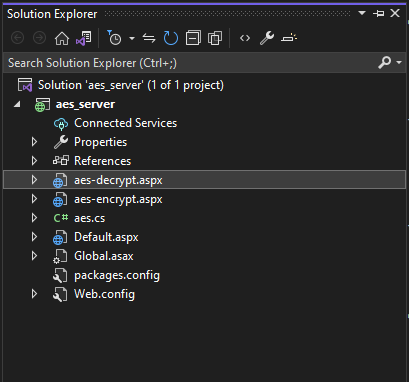Refresh the solution with the blue circular arrow
Image resolution: width=409 pixels, height=382 pixels.
(x=171, y=38)
